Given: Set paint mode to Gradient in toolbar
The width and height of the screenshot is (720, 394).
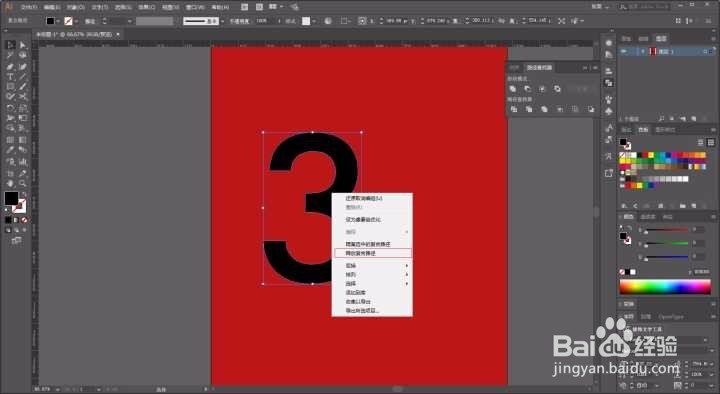Looking at the screenshot, I should click(x=16, y=220).
